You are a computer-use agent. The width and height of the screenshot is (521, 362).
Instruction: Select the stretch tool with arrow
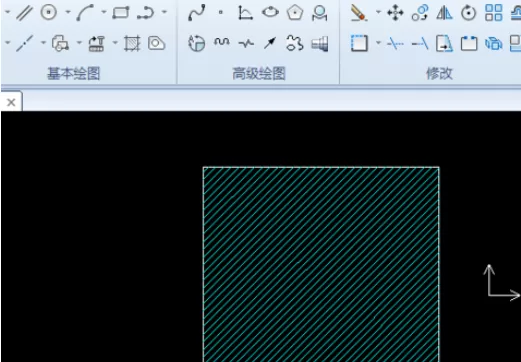[x=444, y=43]
